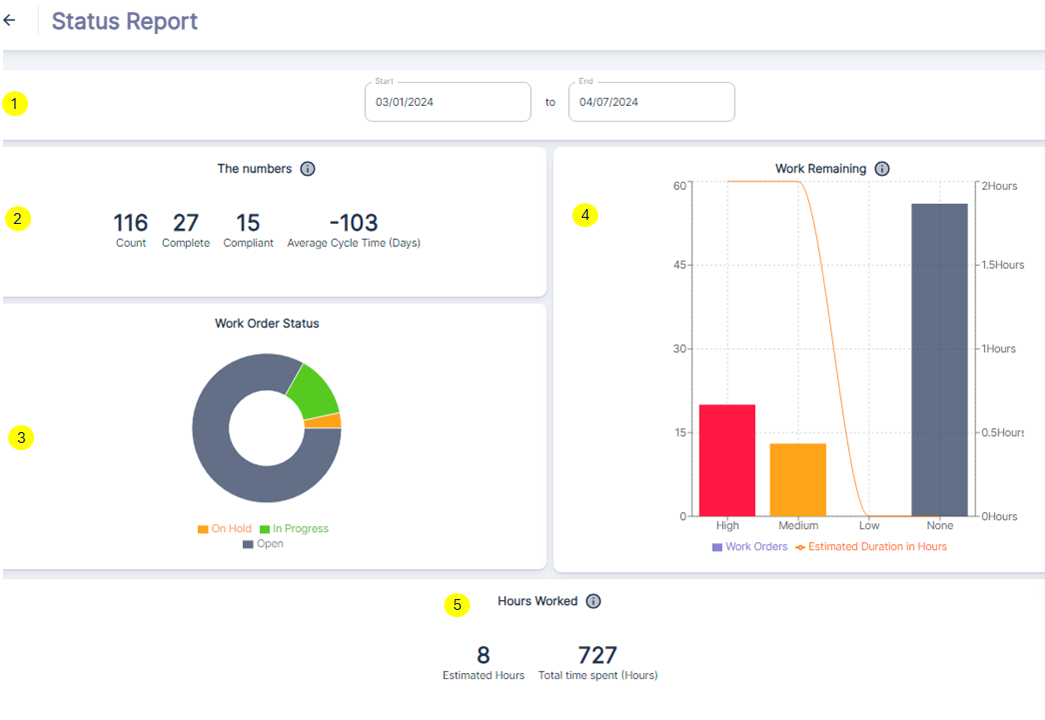1045x720 pixels.
Task: Open info icon next to The numbers
Action: click(308, 169)
